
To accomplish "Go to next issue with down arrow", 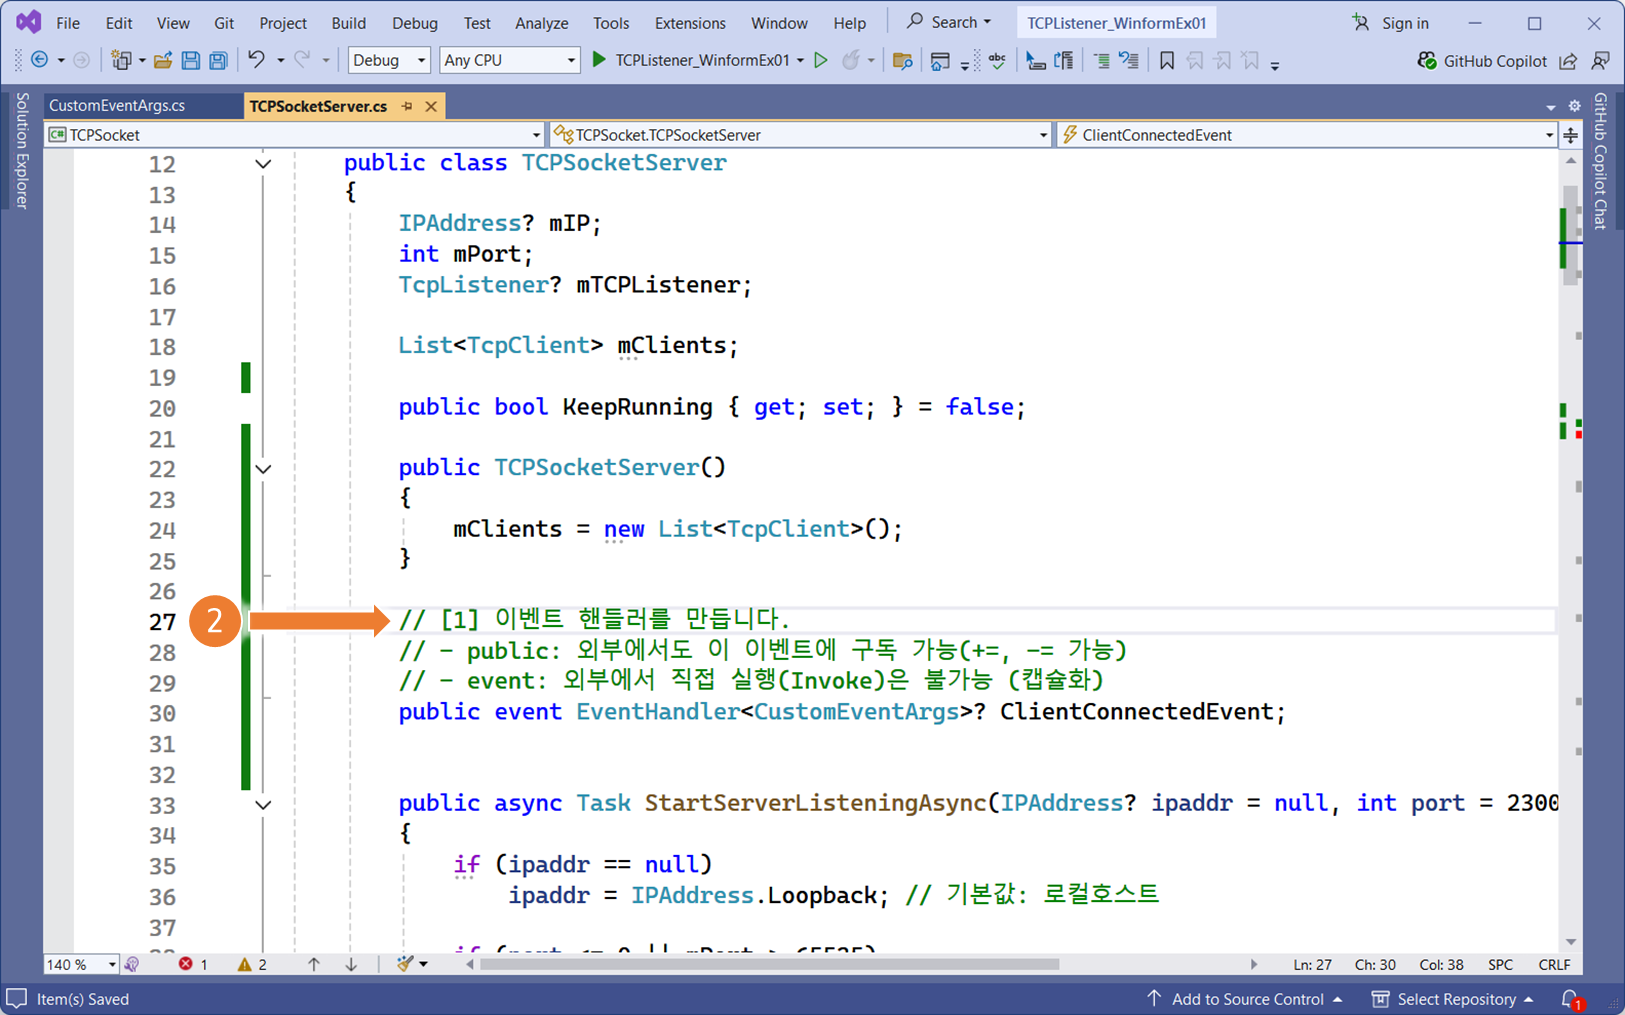I will (x=351, y=964).
